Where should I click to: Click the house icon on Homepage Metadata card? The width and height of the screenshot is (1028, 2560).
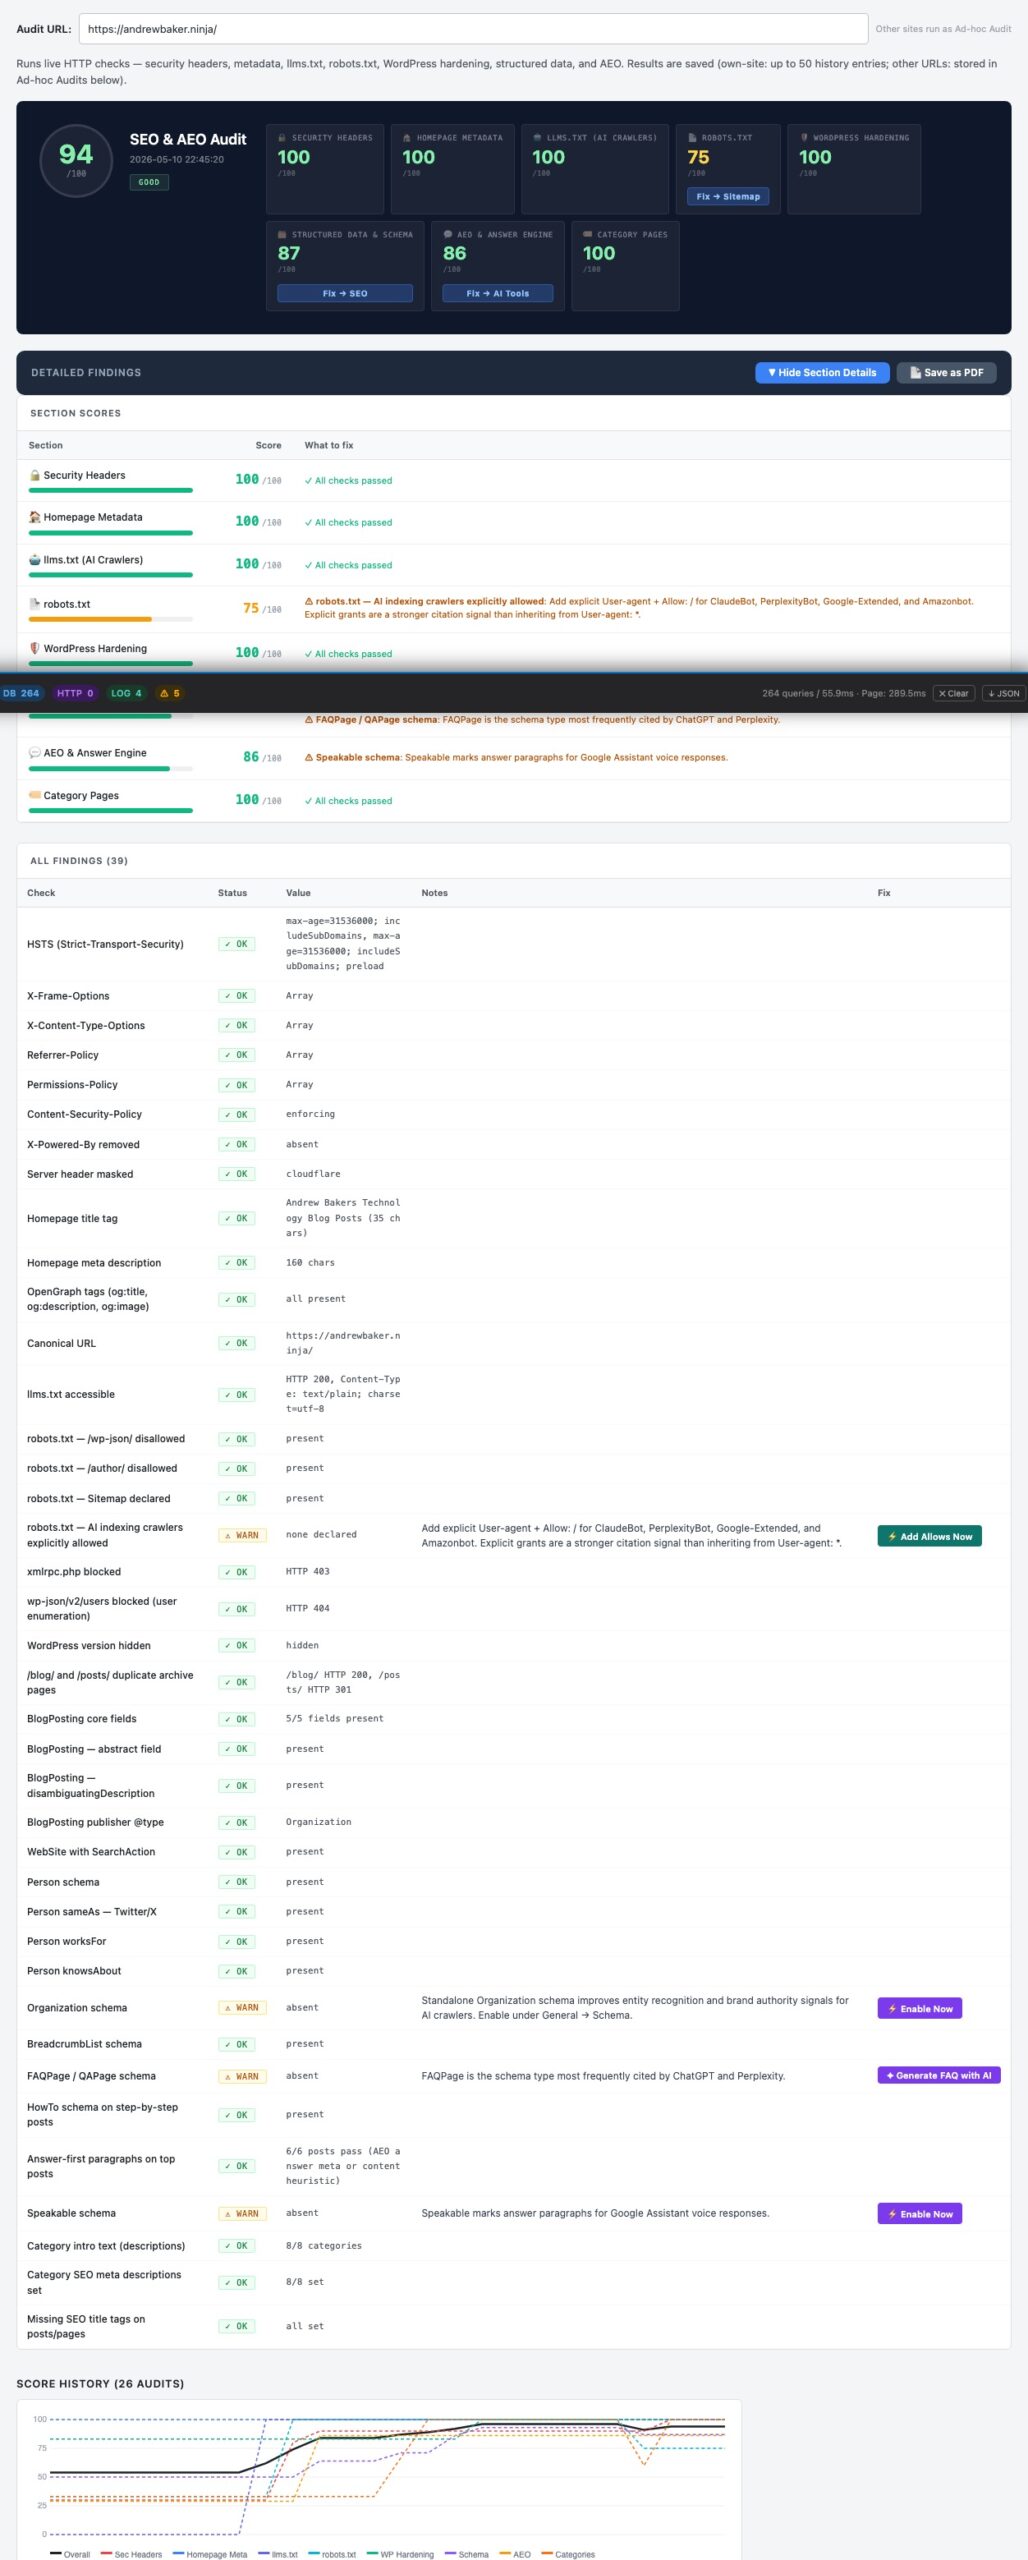(408, 138)
